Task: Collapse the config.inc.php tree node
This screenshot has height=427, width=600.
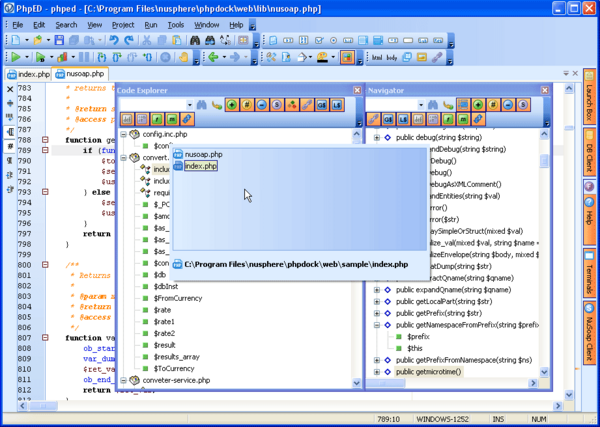Action: (124, 134)
